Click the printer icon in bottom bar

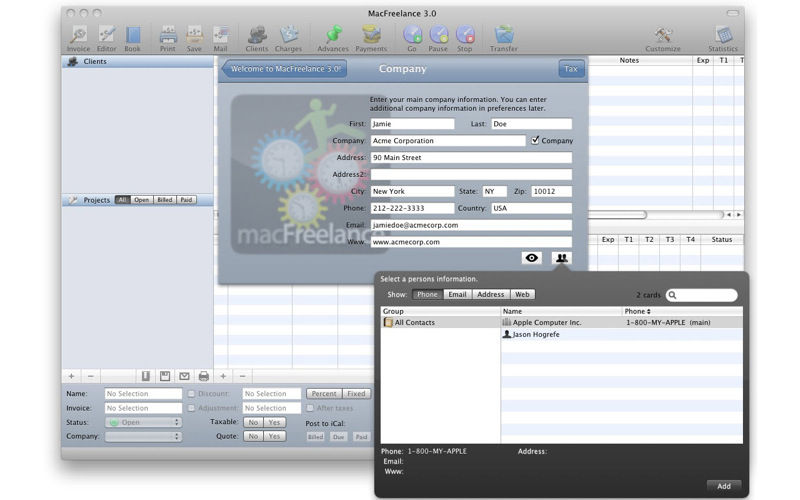[x=204, y=376]
